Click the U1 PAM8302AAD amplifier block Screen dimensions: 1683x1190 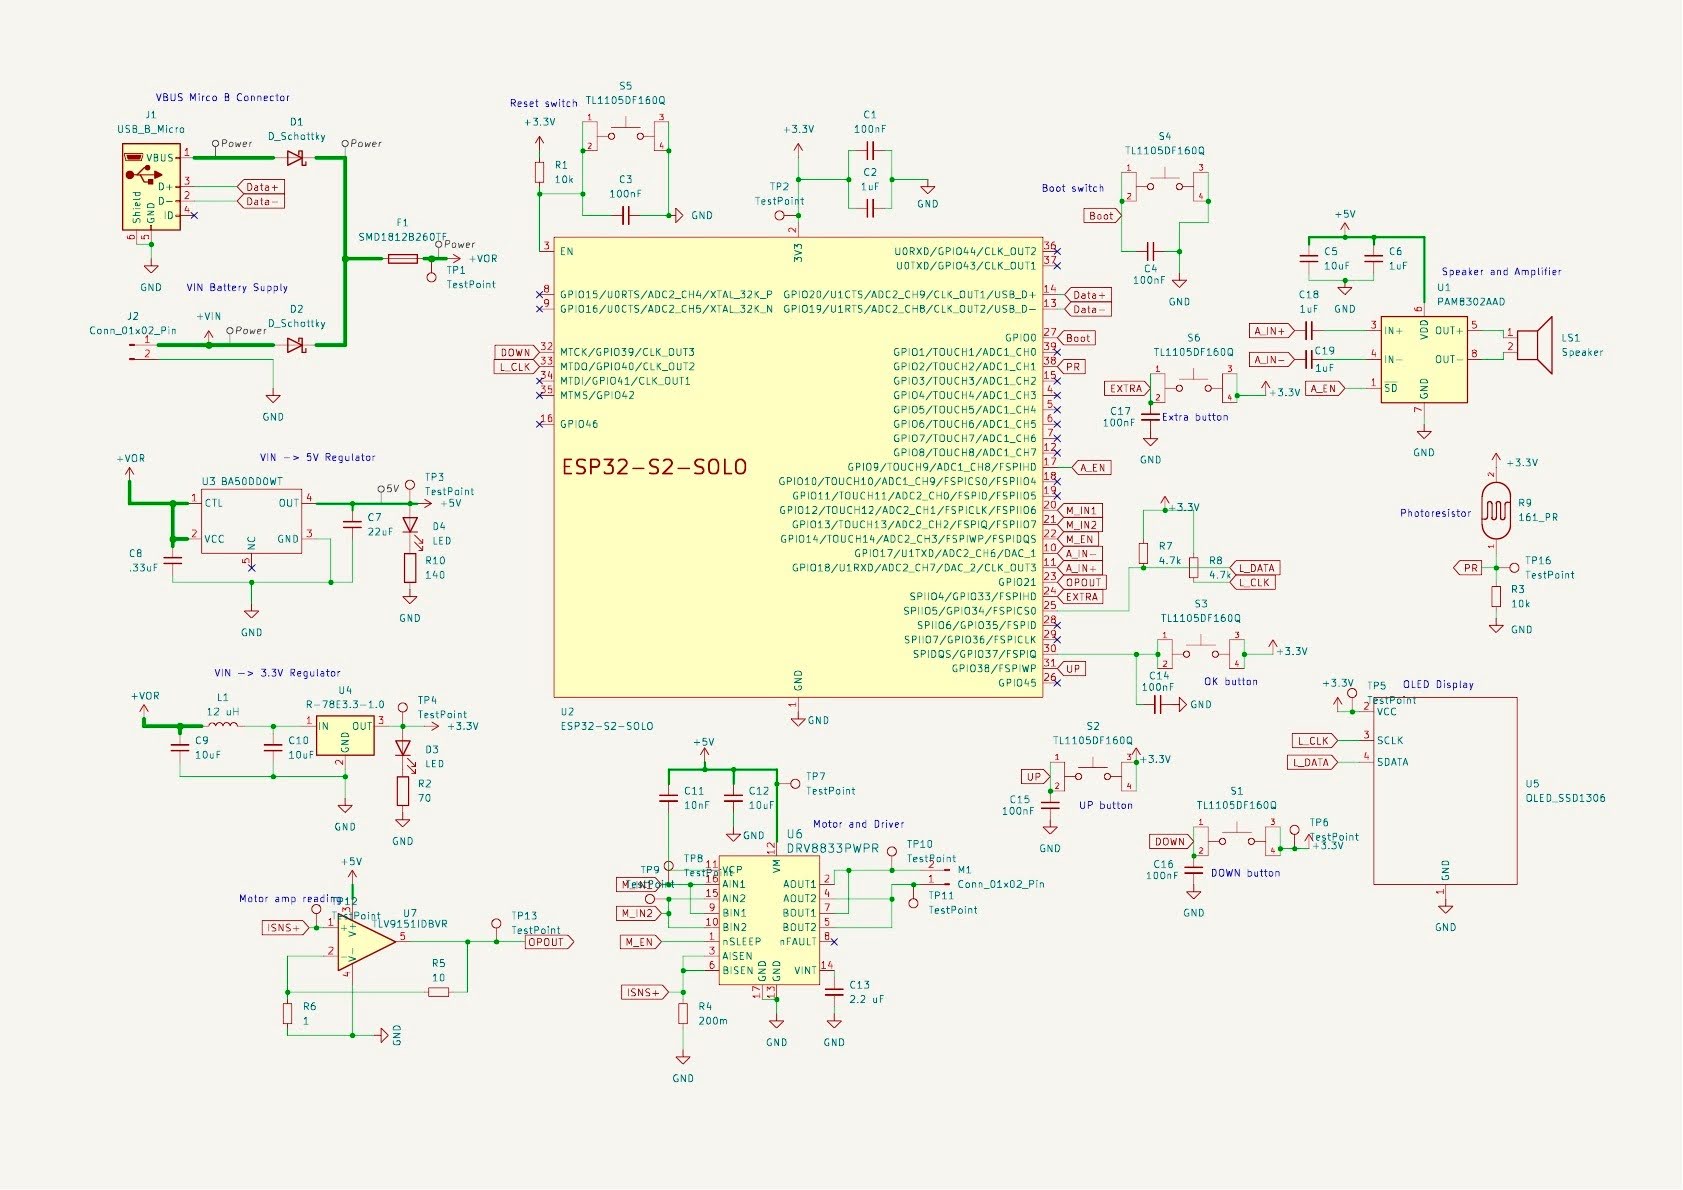(x=1424, y=359)
